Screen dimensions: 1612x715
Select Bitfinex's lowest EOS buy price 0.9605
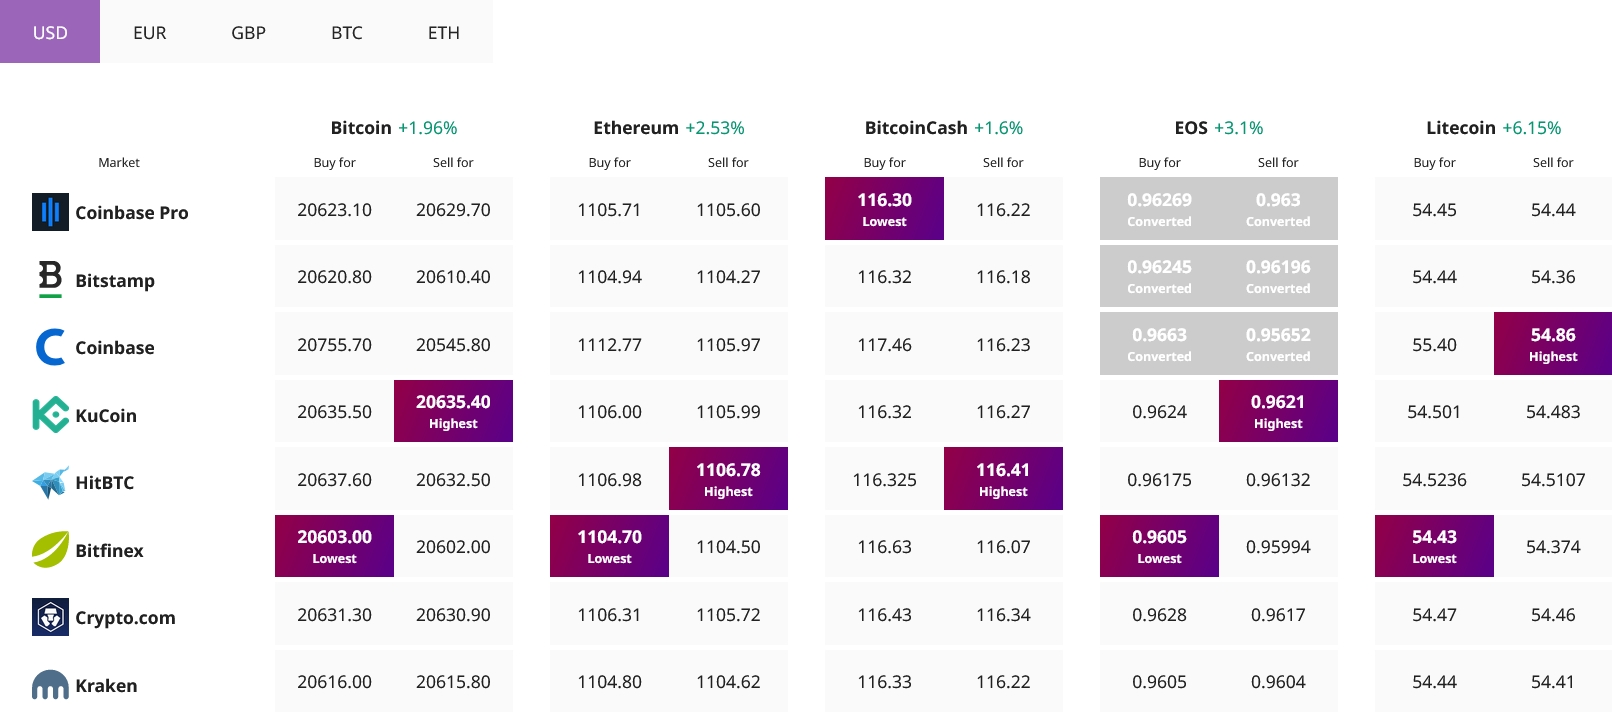[x=1159, y=546]
